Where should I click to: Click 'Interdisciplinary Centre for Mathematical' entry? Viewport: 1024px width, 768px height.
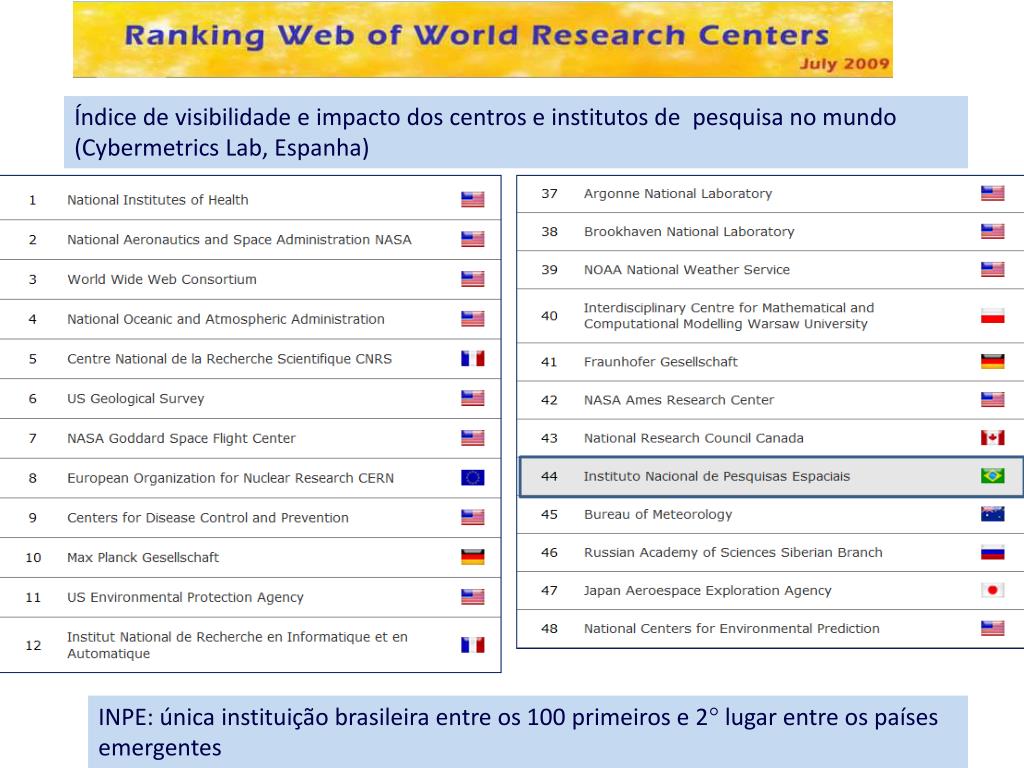point(729,315)
